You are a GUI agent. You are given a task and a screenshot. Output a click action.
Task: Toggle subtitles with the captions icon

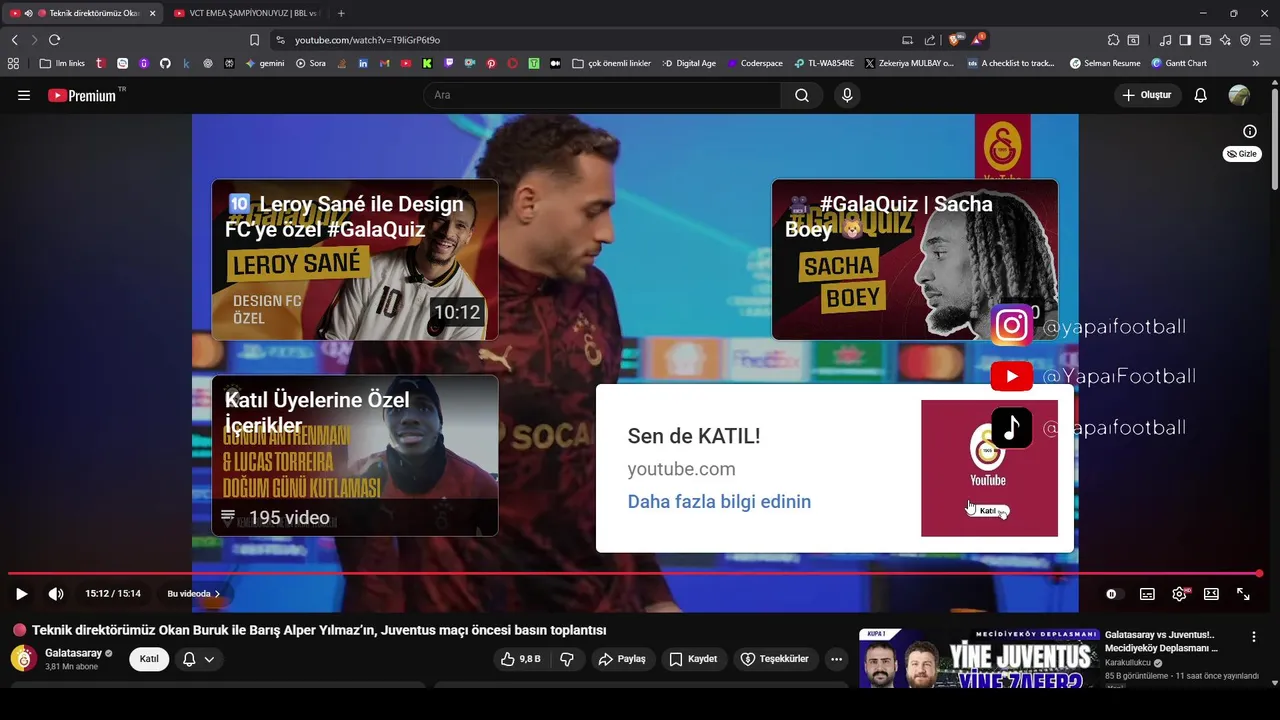tap(1147, 594)
